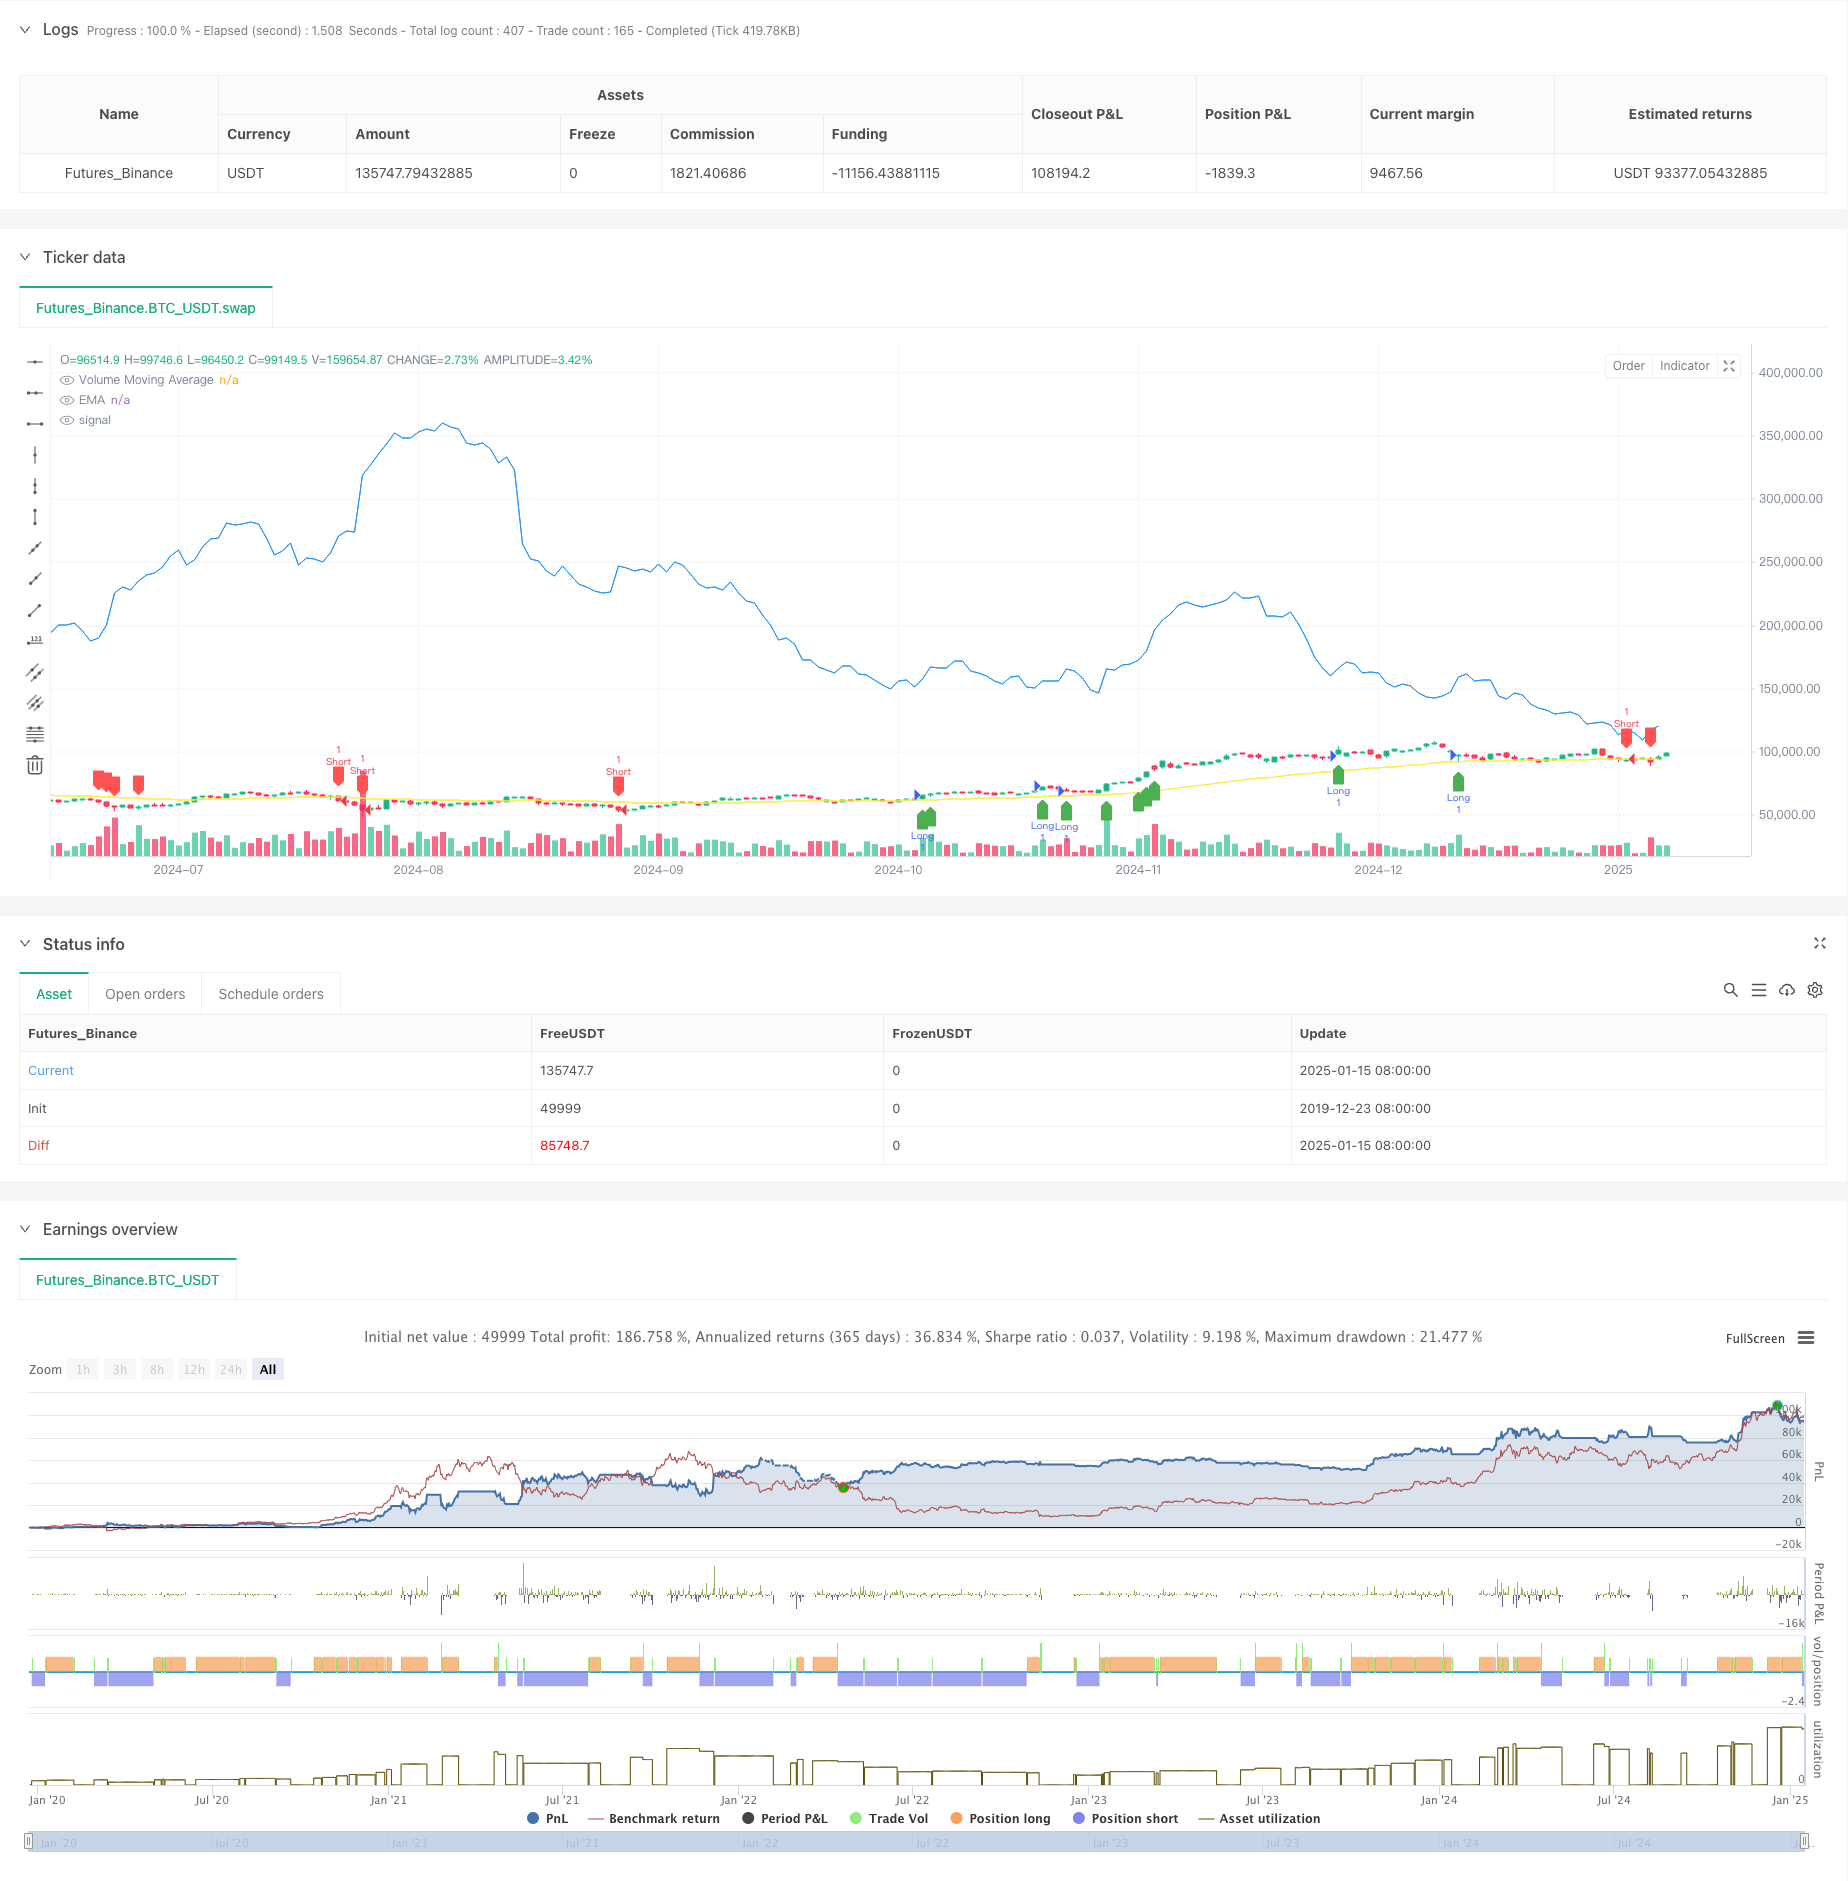Toggle Period P&L series in legend
This screenshot has height=1881, width=1848.
point(785,1818)
